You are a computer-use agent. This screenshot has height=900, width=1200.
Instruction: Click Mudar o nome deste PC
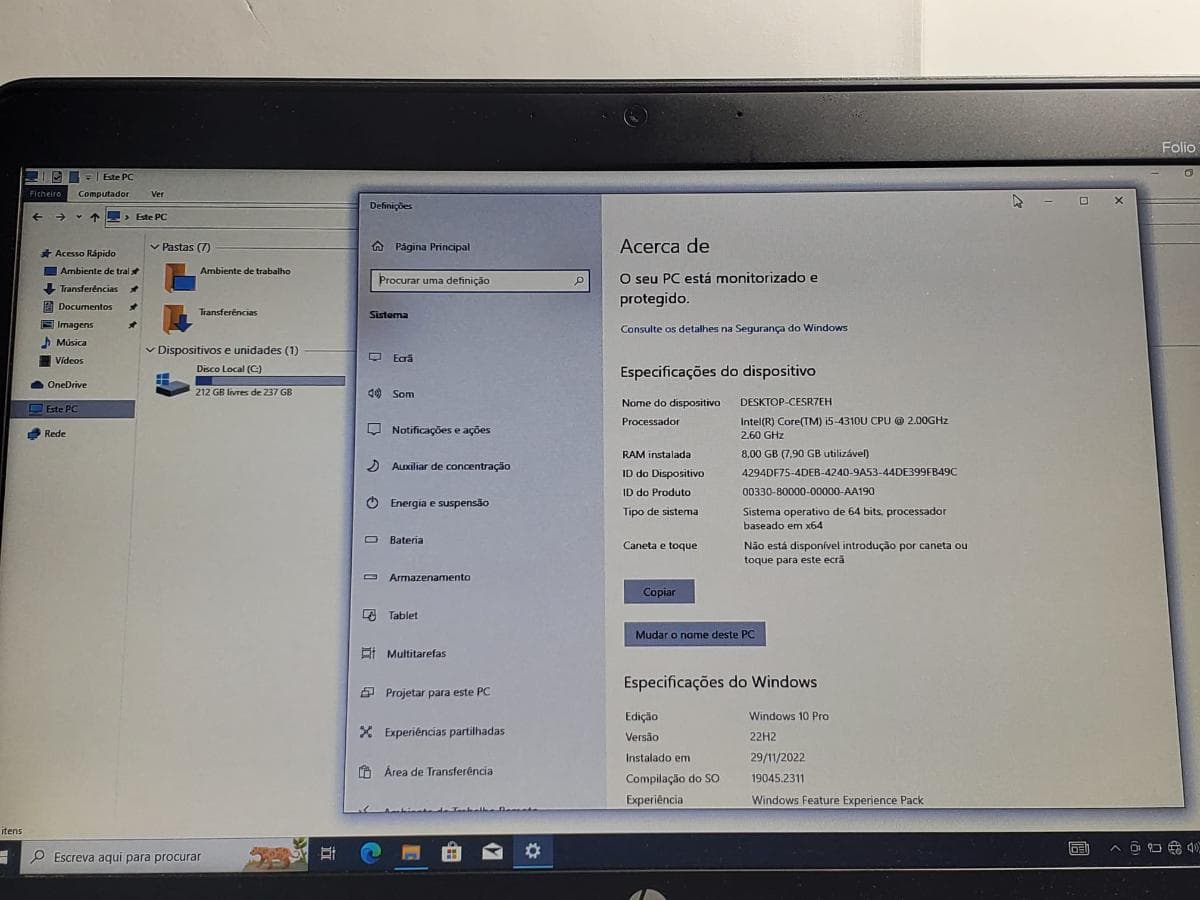[695, 635]
